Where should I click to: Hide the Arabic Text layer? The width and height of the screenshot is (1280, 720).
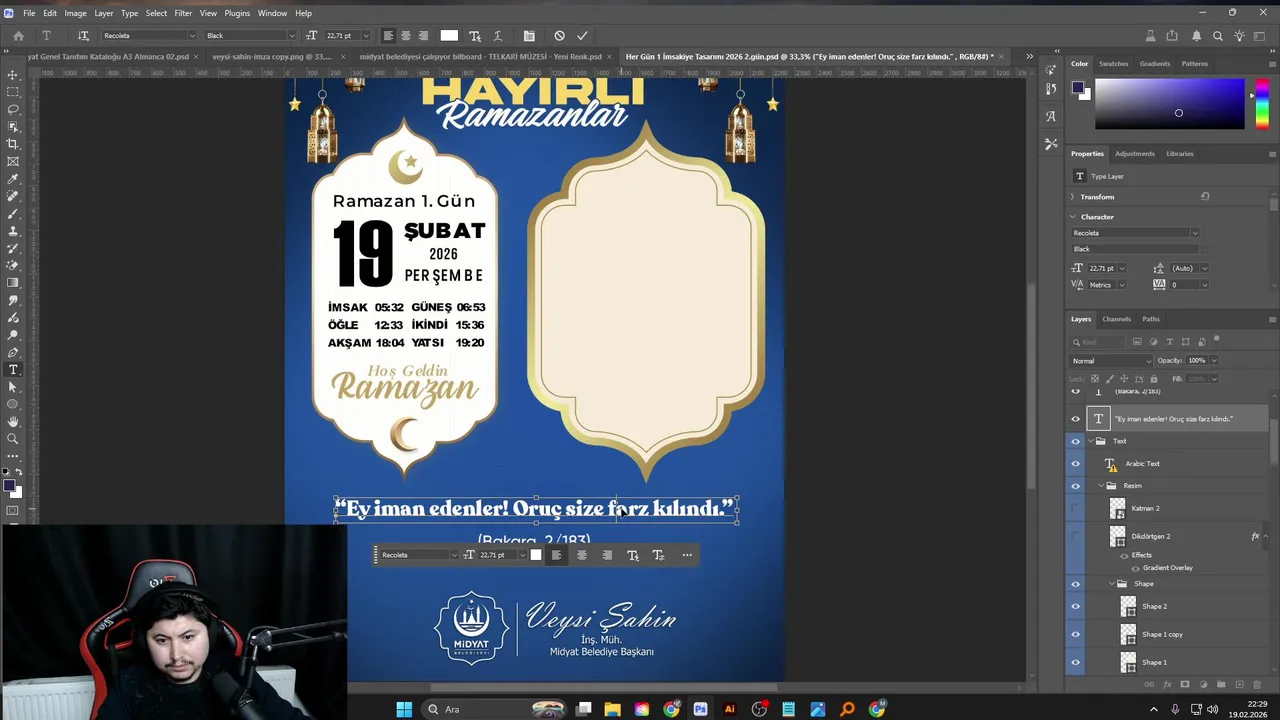coord(1076,464)
